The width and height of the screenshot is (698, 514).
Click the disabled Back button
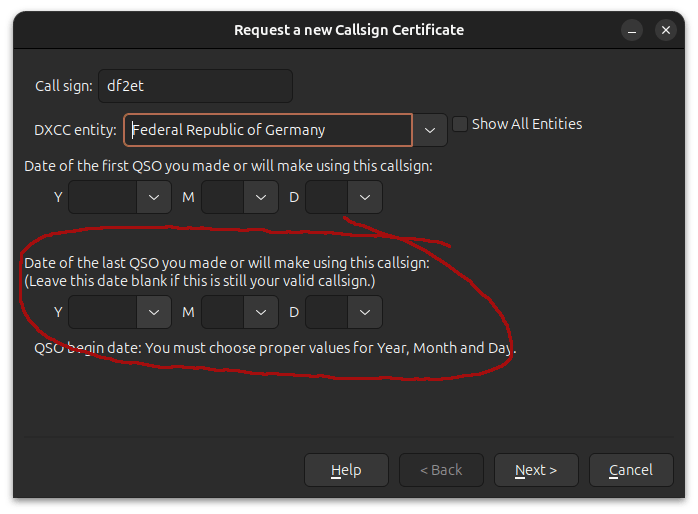coord(441,470)
